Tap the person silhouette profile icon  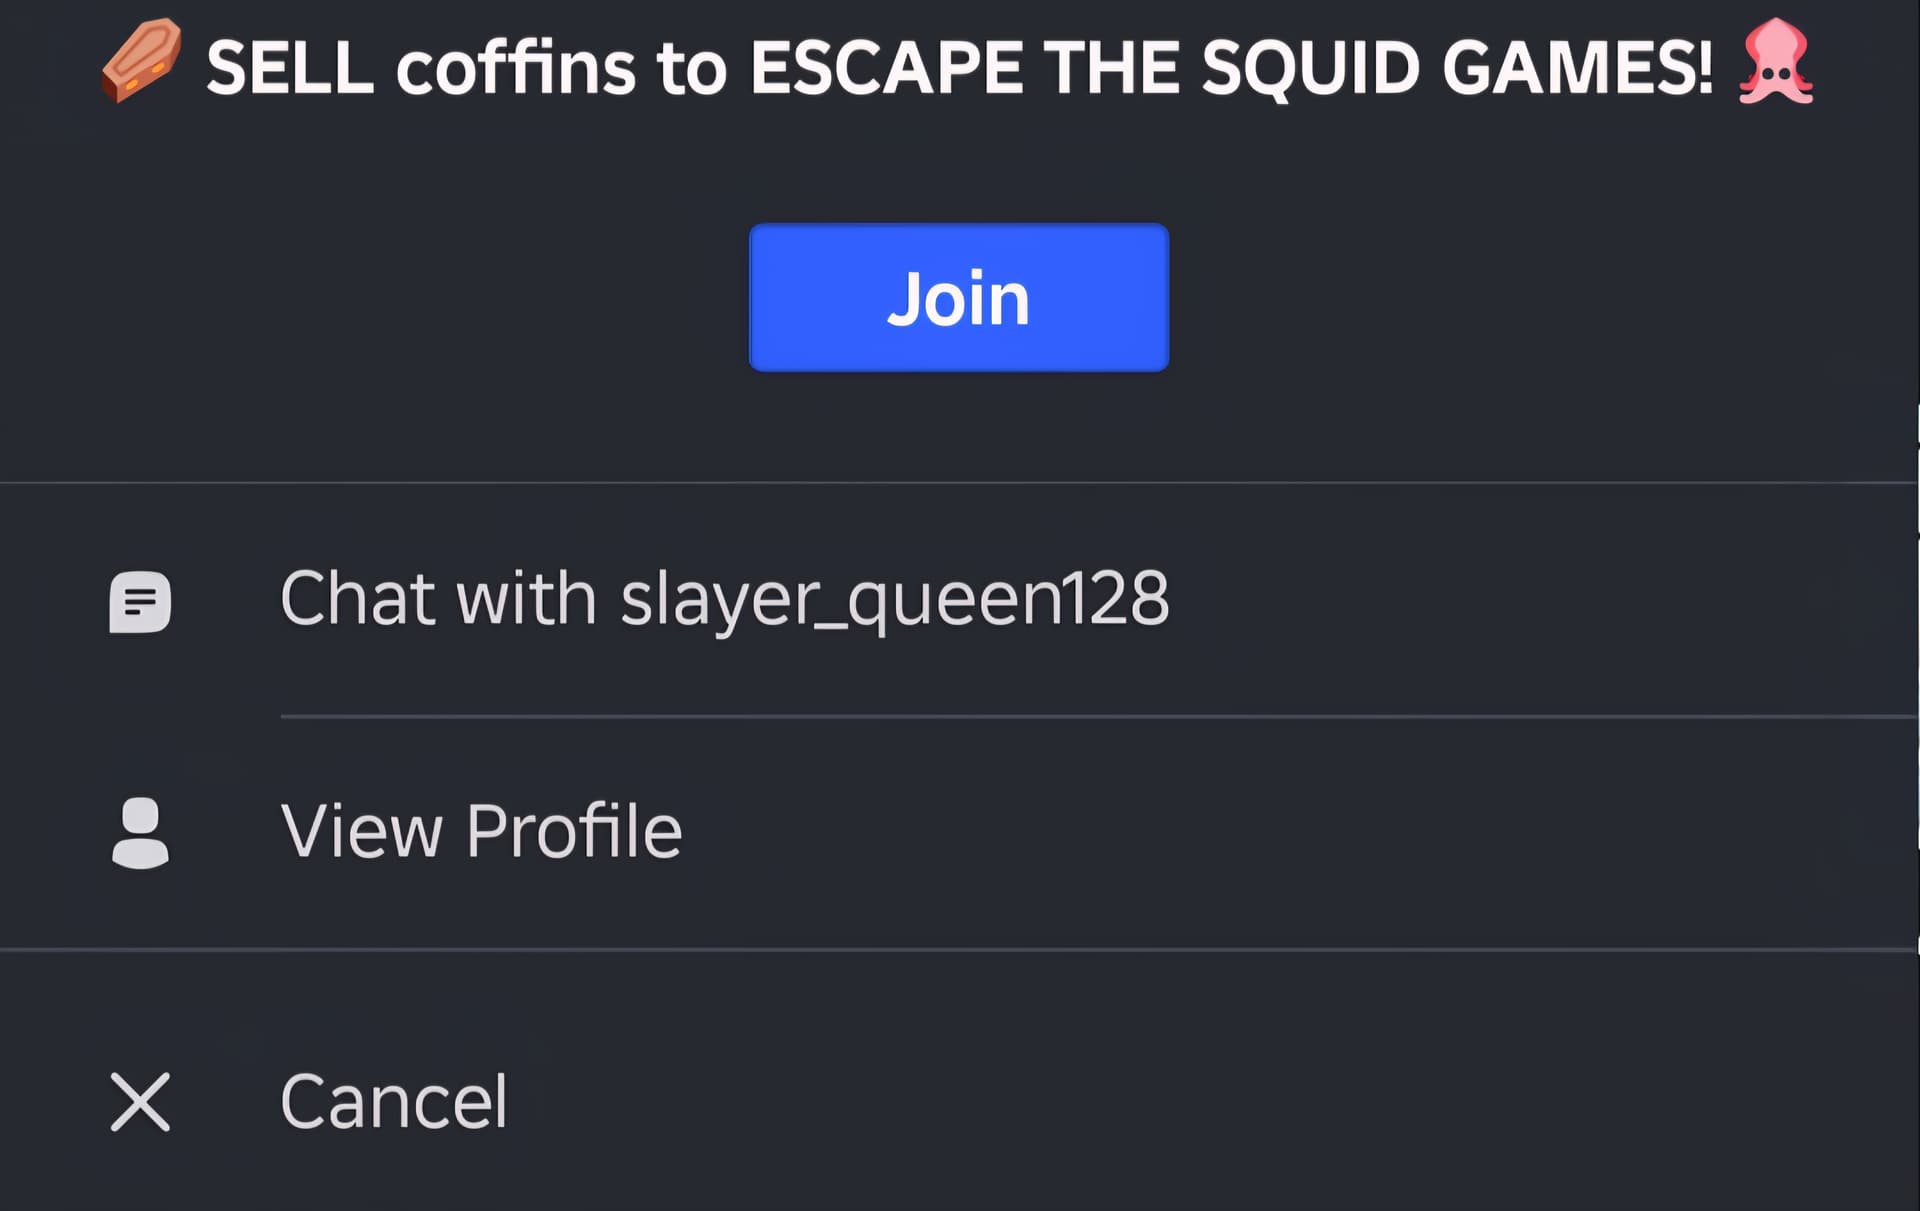[140, 833]
